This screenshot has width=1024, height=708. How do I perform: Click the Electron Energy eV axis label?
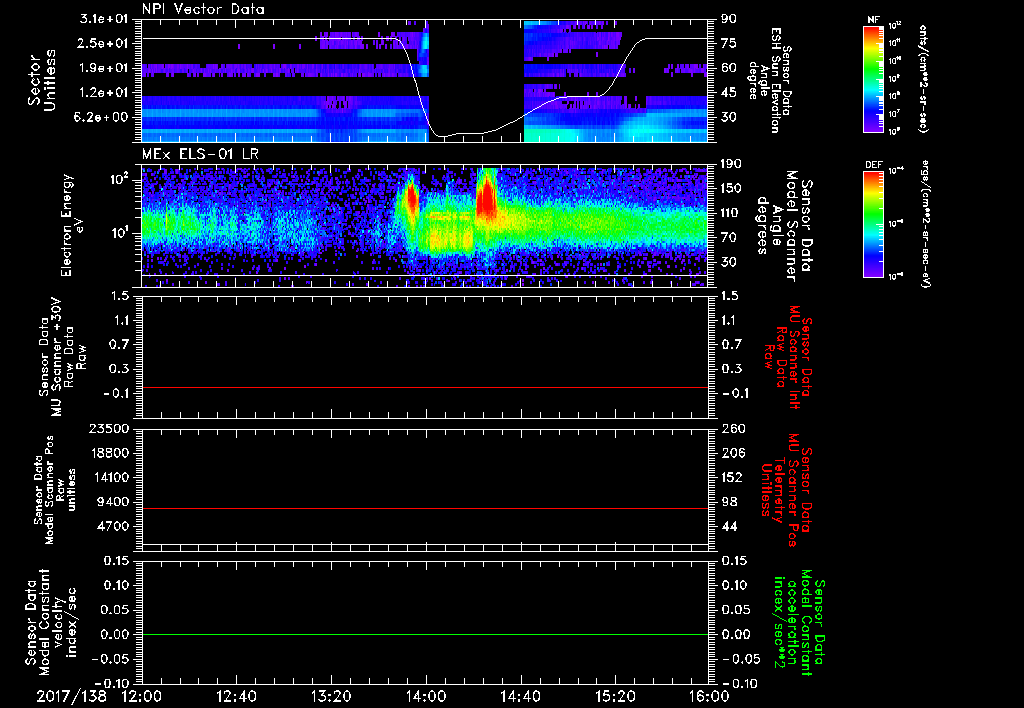[x=75, y=225]
